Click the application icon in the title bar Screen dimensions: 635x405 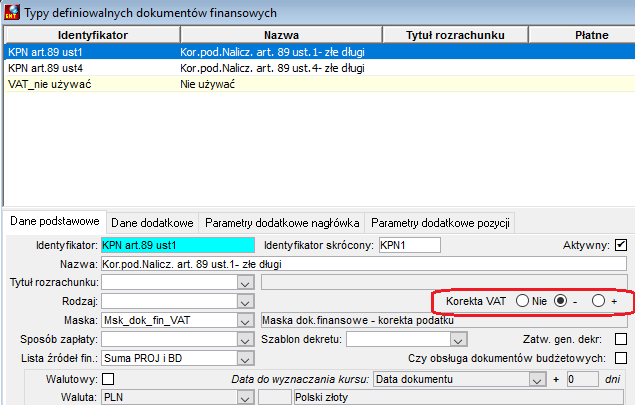[12, 12]
